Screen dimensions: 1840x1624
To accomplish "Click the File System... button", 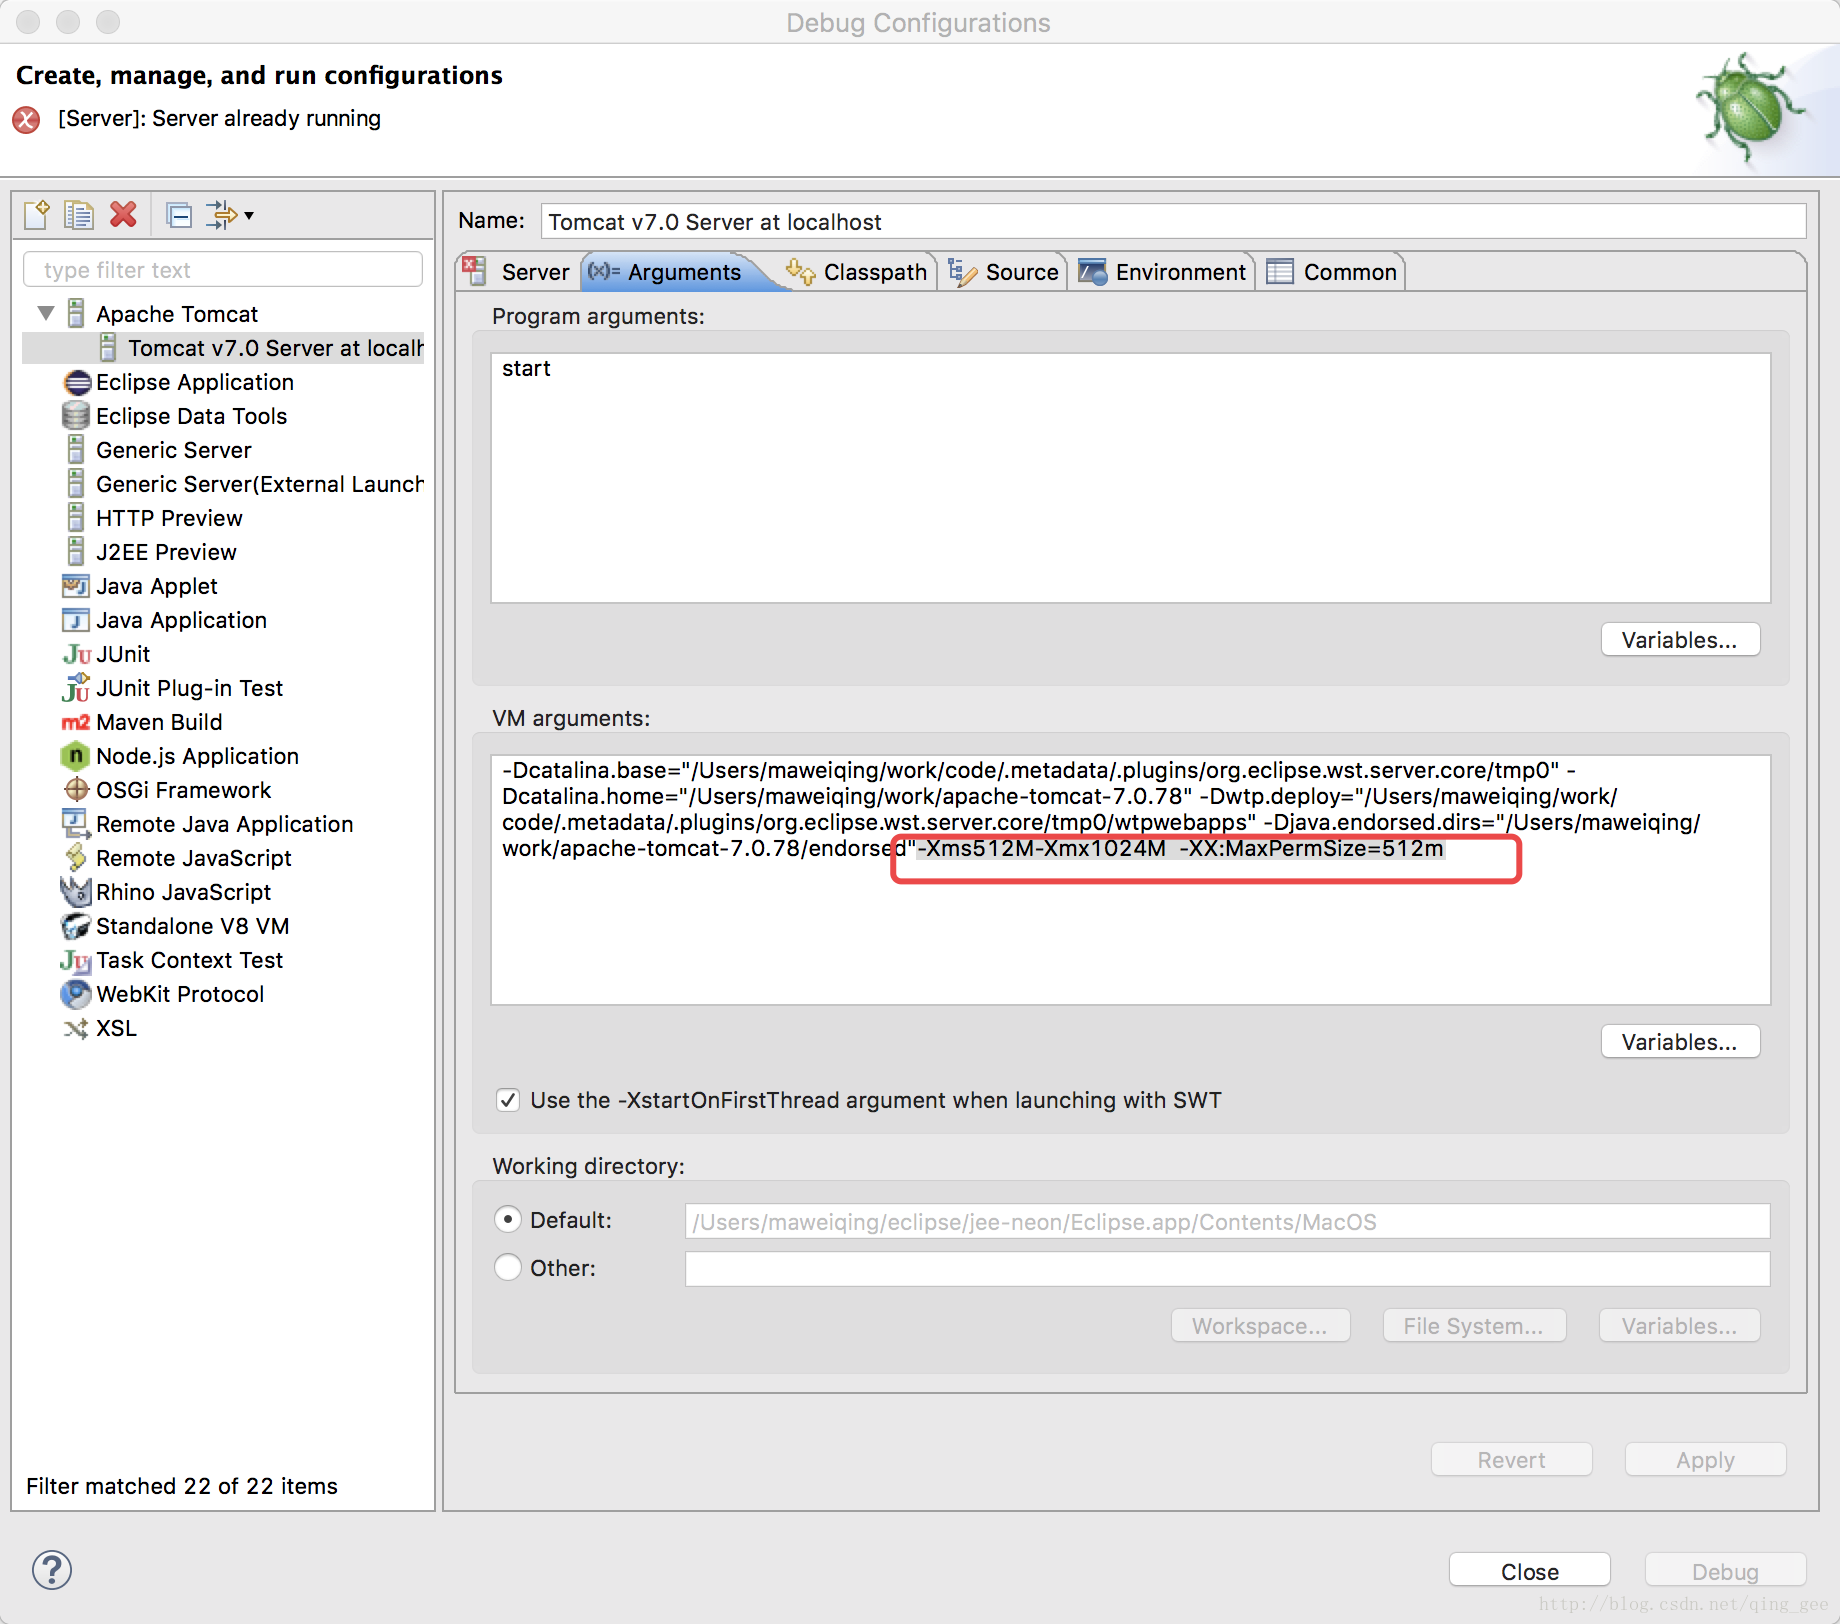I will click(1474, 1326).
